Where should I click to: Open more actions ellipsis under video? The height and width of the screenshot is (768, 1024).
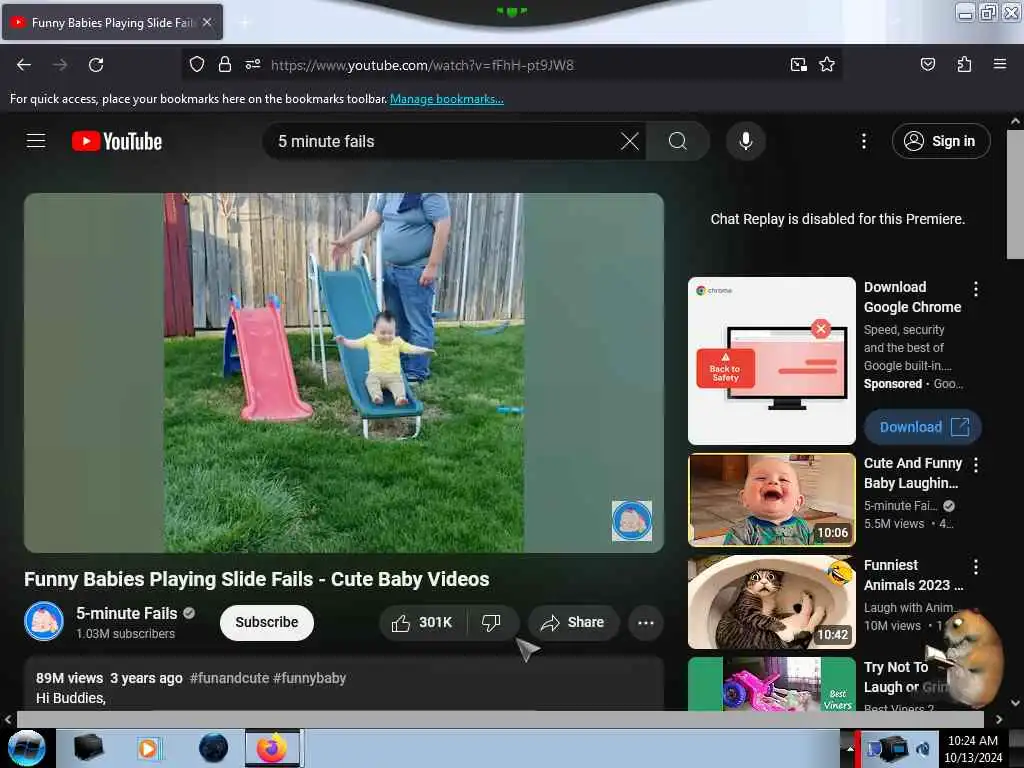coord(645,622)
